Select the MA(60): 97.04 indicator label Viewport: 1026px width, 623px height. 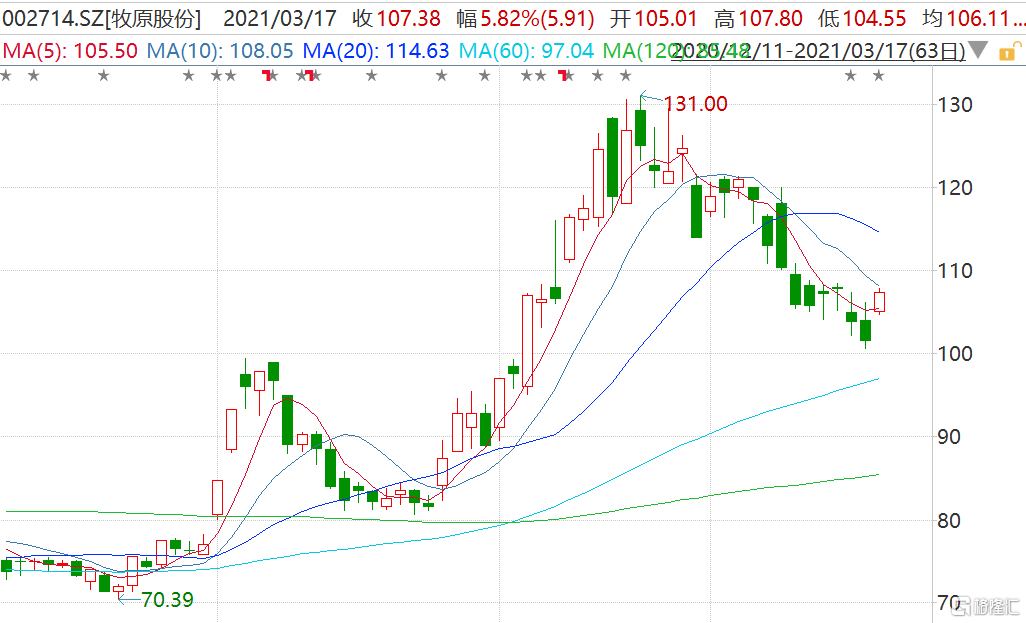point(526,51)
